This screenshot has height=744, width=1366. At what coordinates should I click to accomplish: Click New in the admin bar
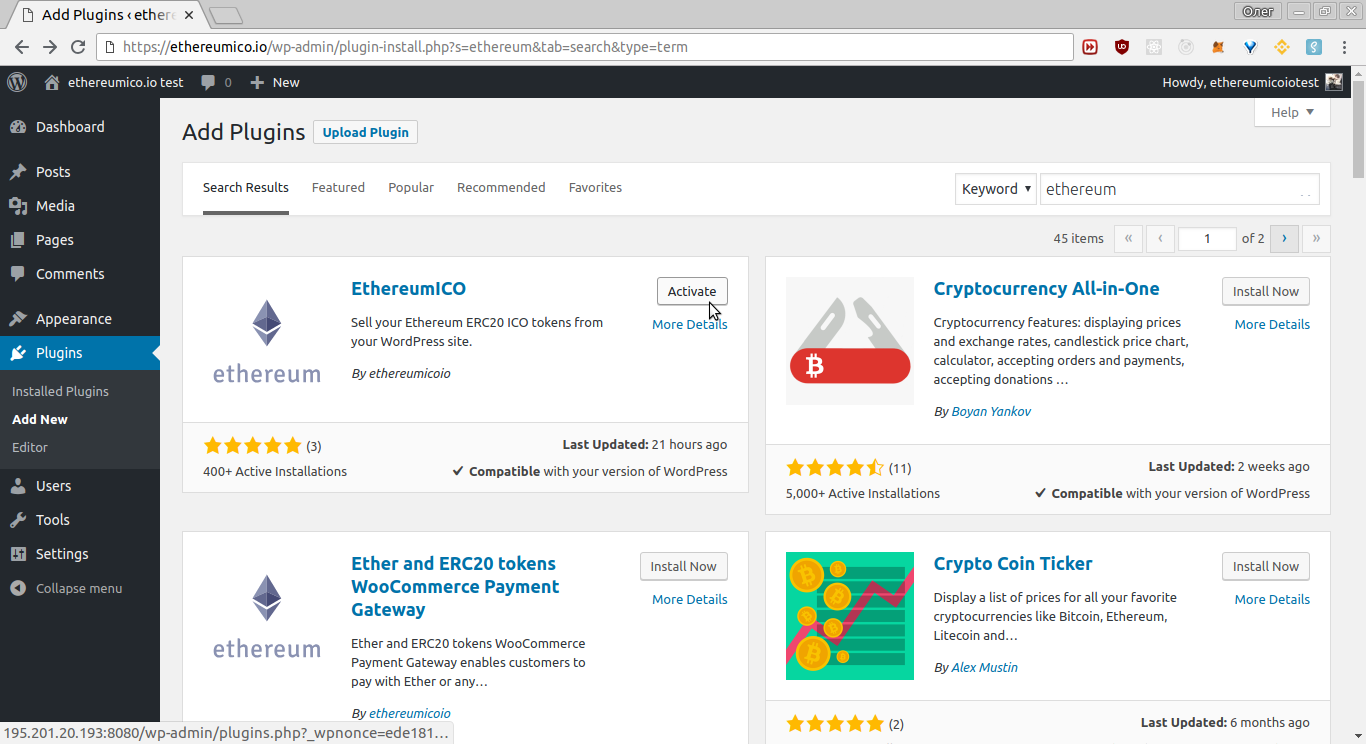(275, 82)
